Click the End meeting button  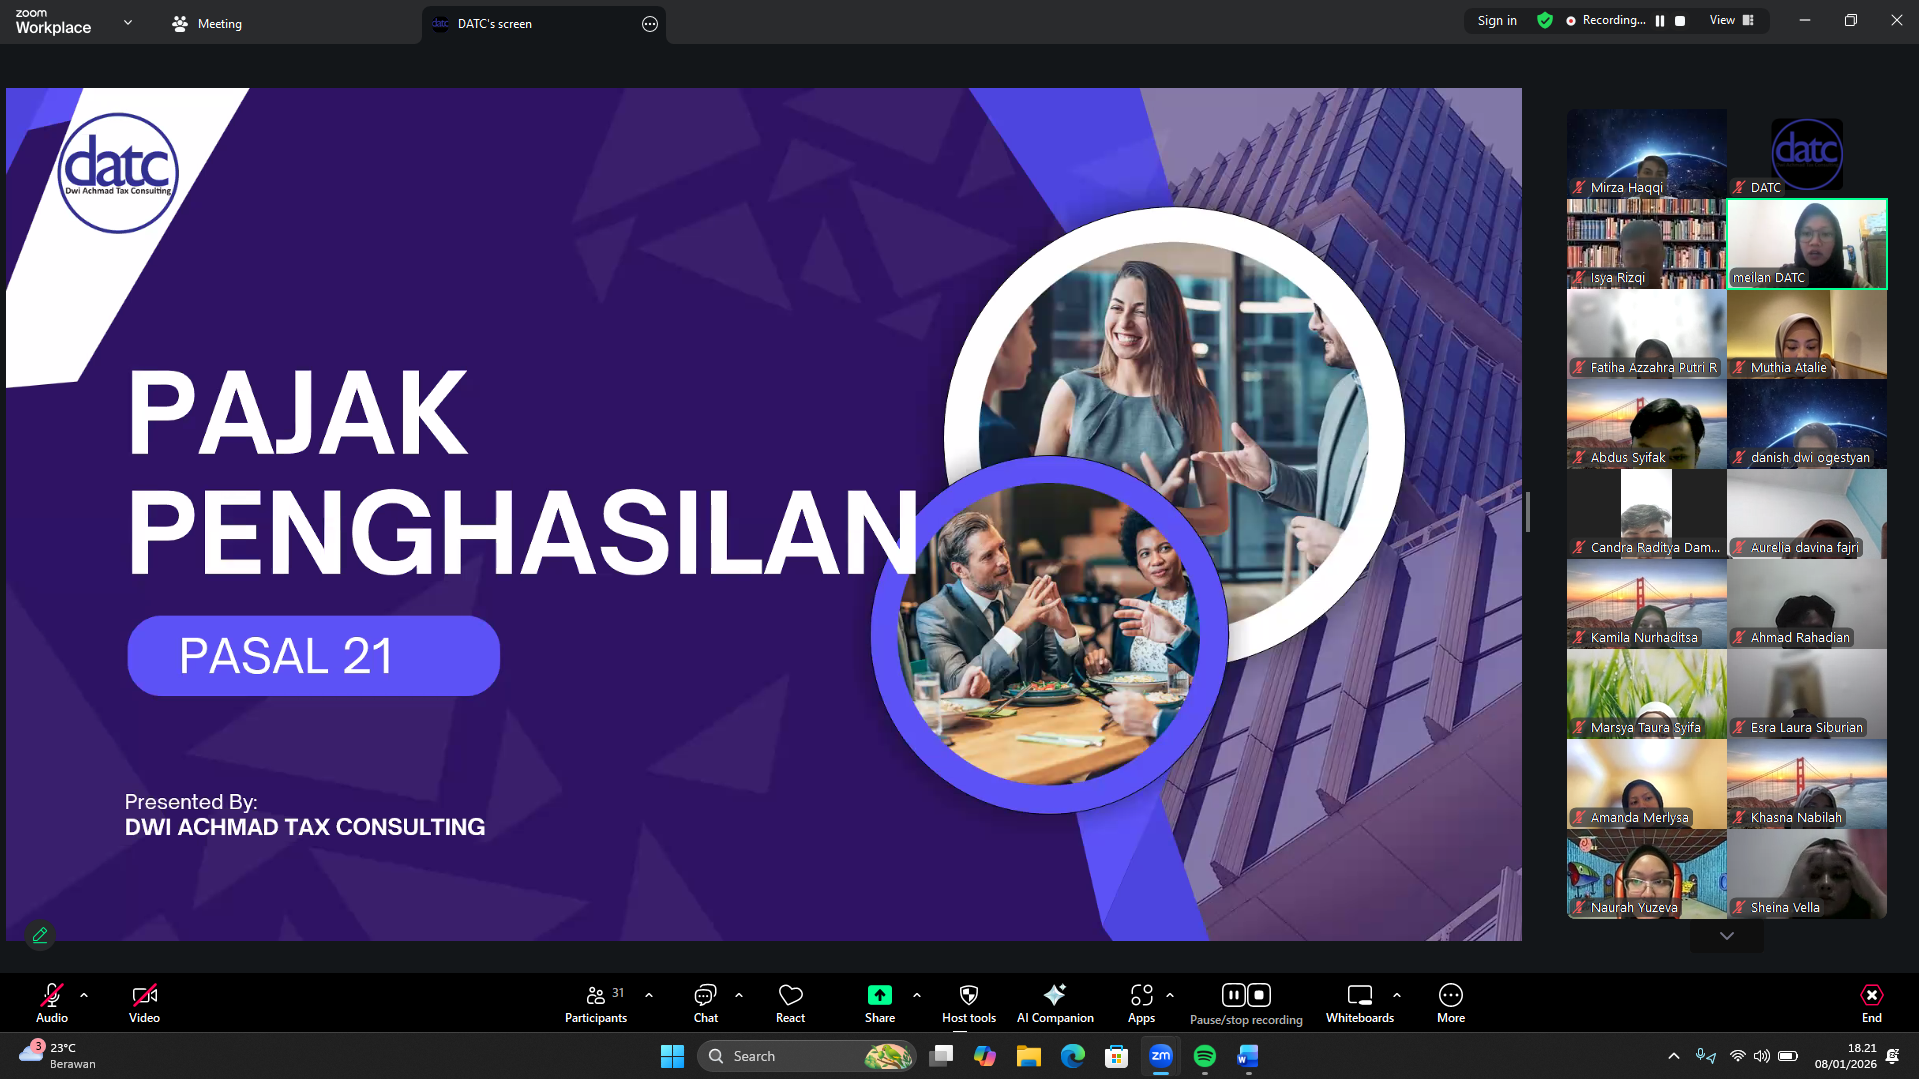coord(1871,1002)
